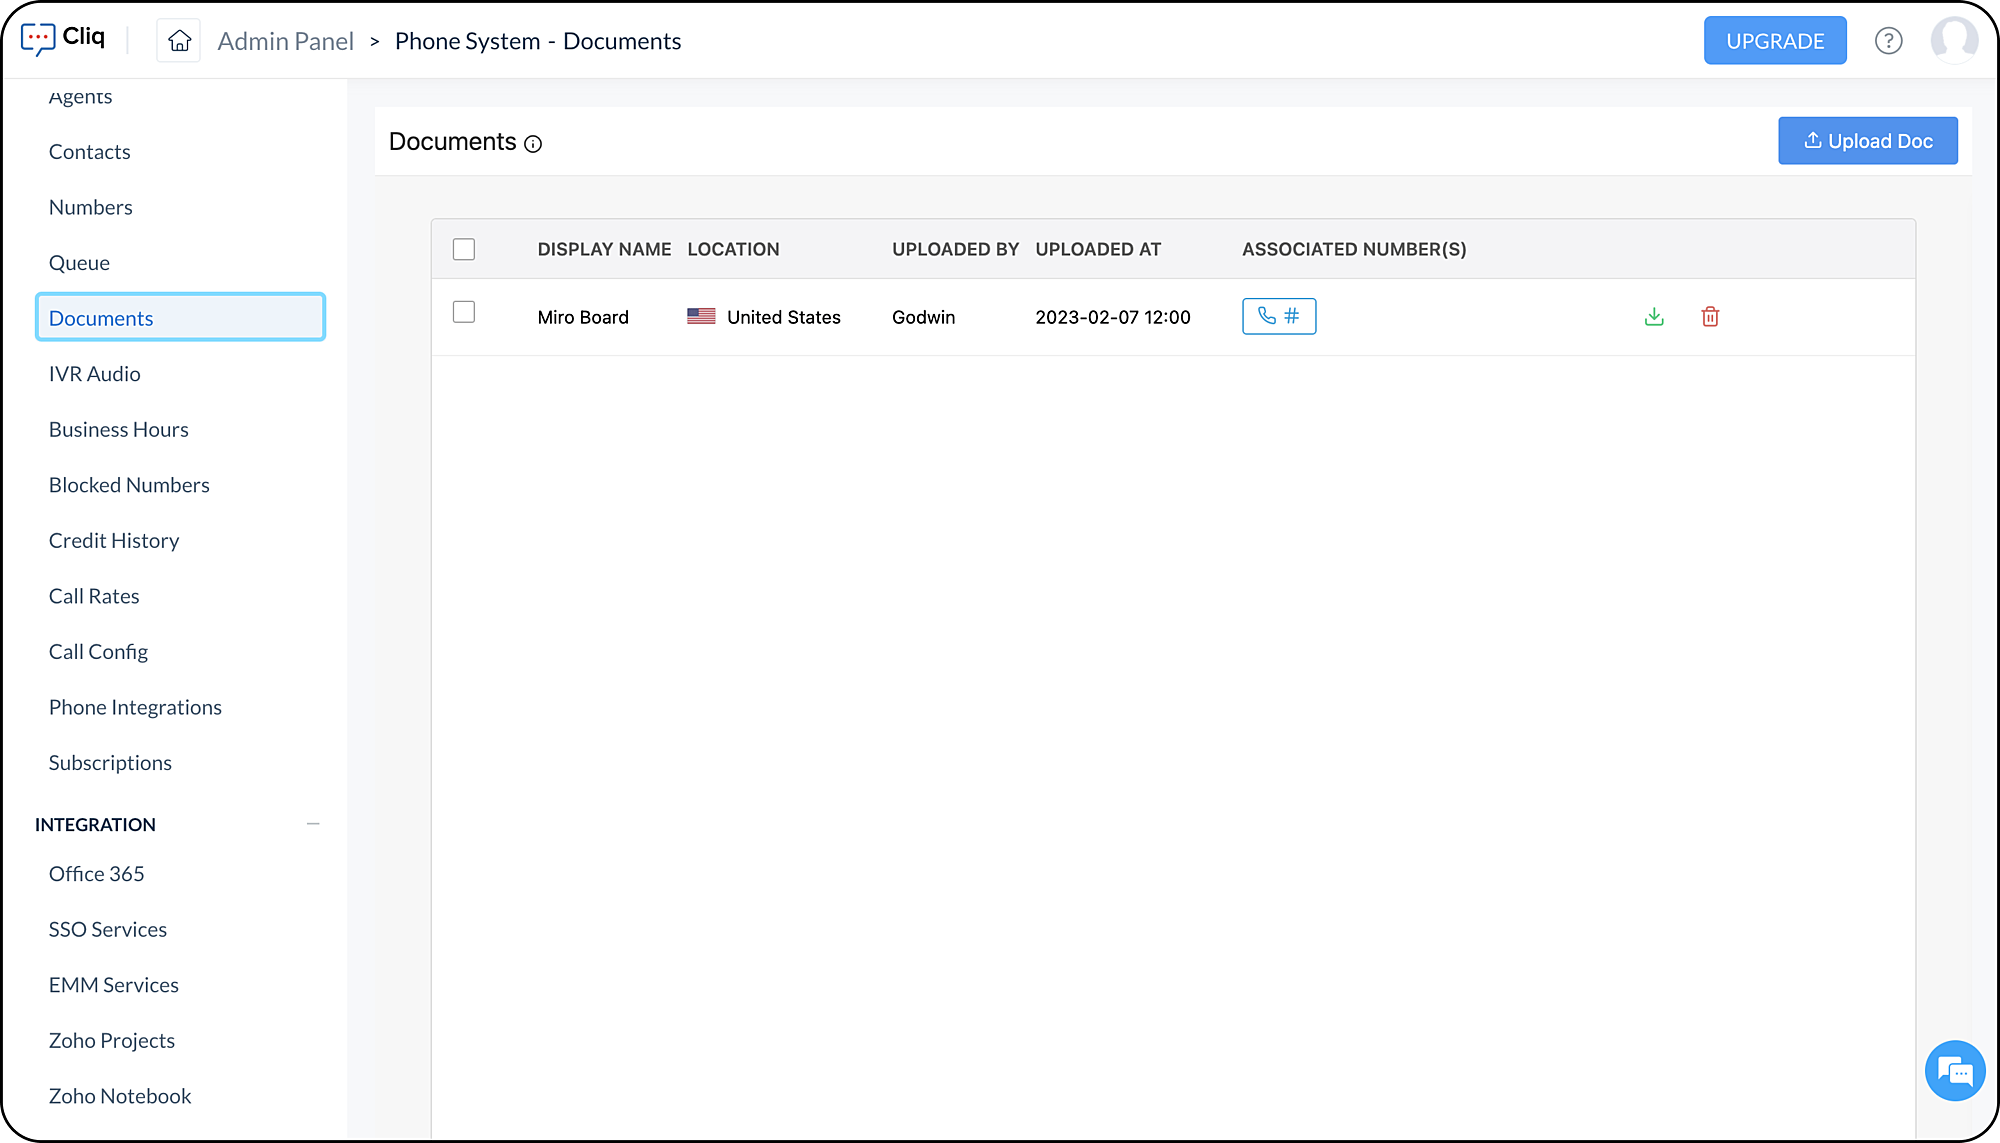Open Blocked Numbers page
This screenshot has width=2000, height=1143.
click(129, 485)
